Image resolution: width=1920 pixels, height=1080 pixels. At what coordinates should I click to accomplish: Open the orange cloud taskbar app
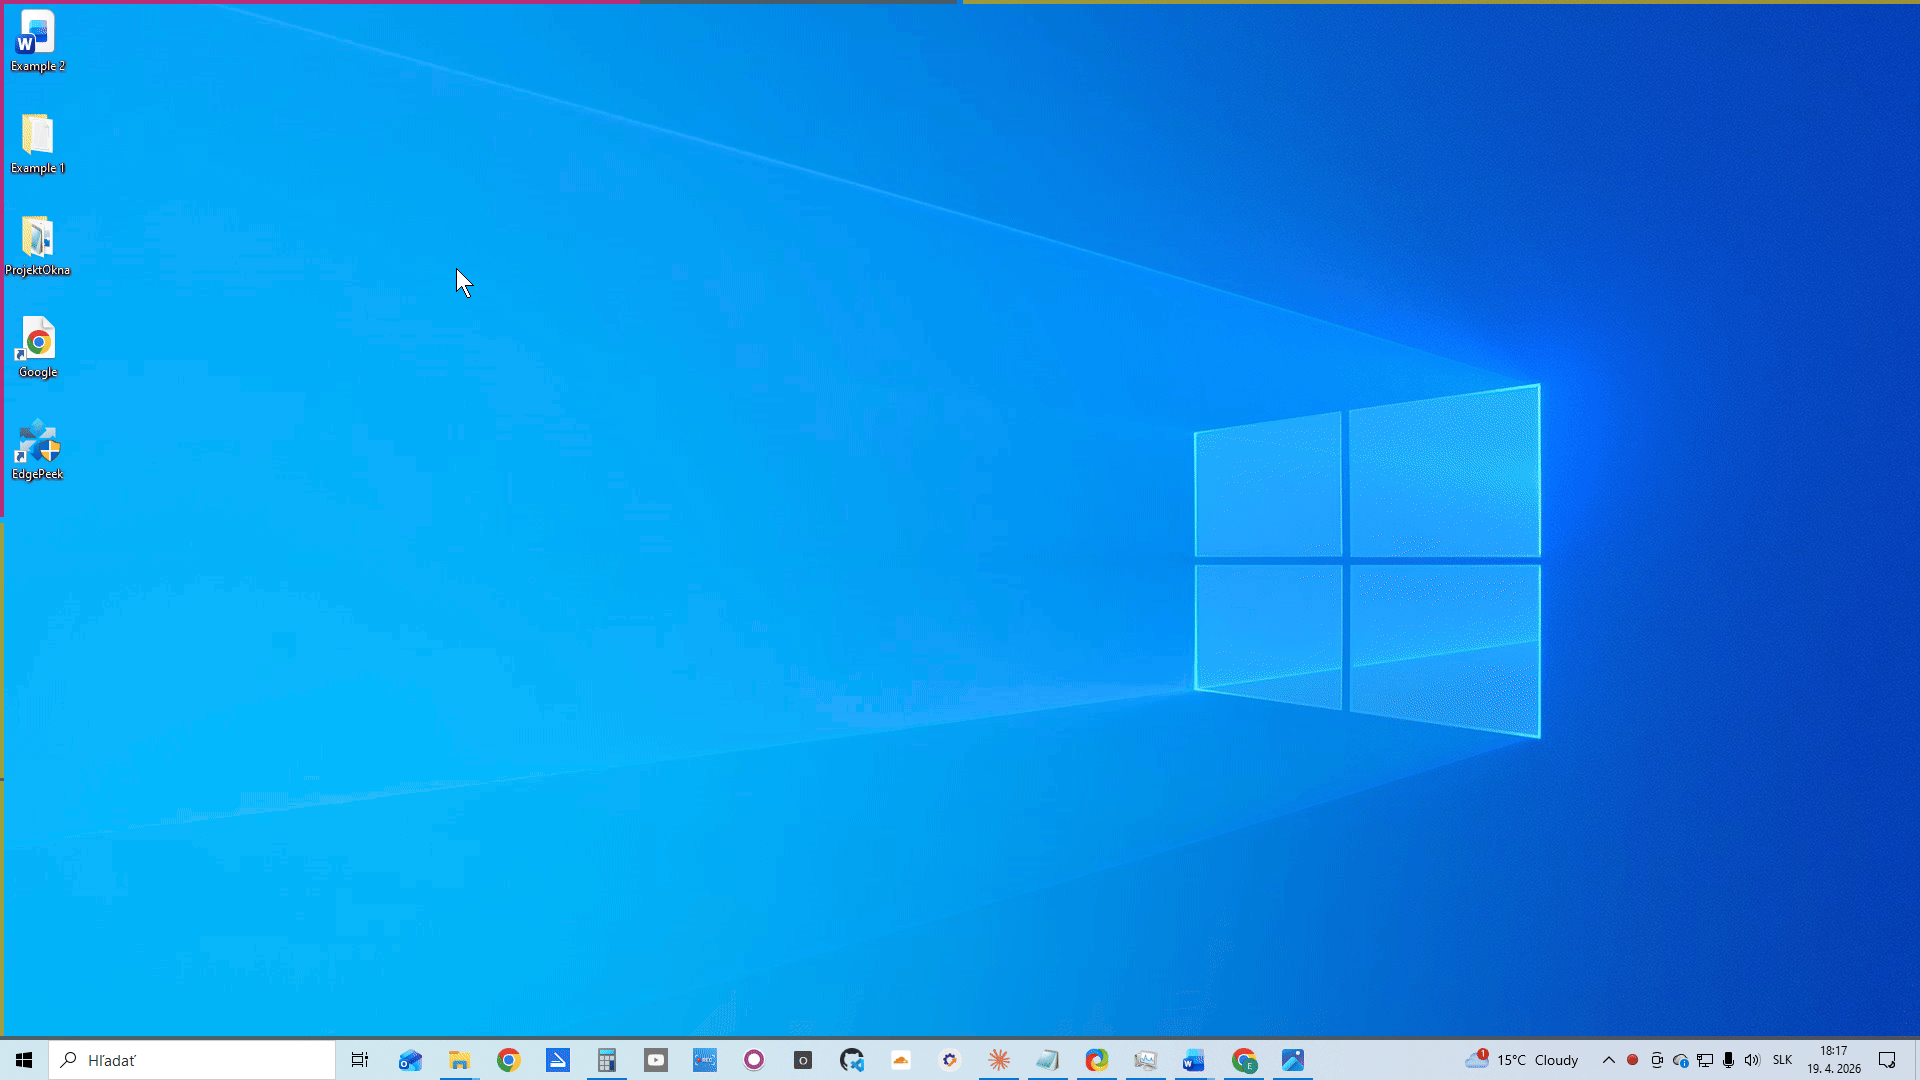click(900, 1060)
